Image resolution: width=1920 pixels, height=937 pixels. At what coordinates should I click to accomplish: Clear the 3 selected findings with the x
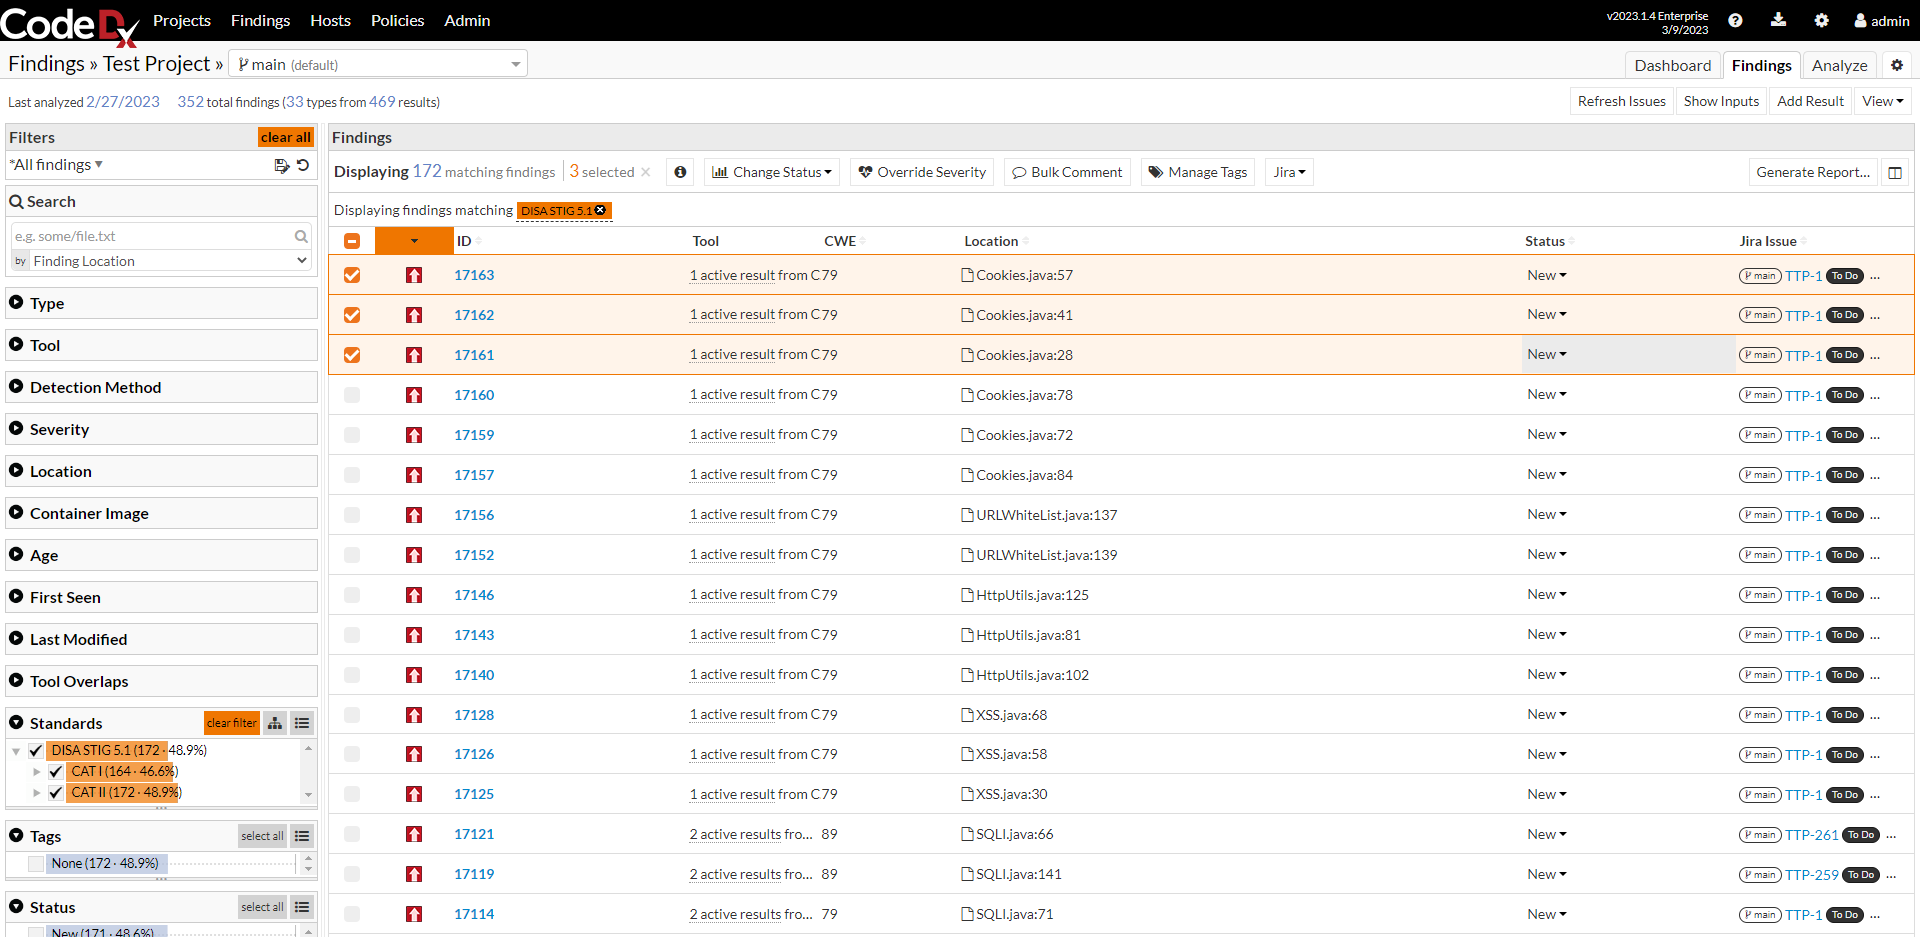(646, 172)
